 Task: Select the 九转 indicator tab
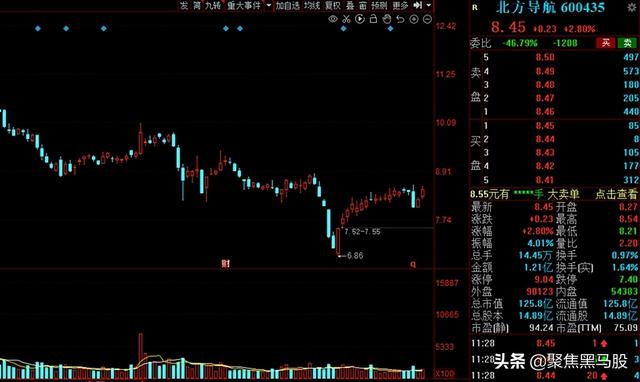coord(213,5)
